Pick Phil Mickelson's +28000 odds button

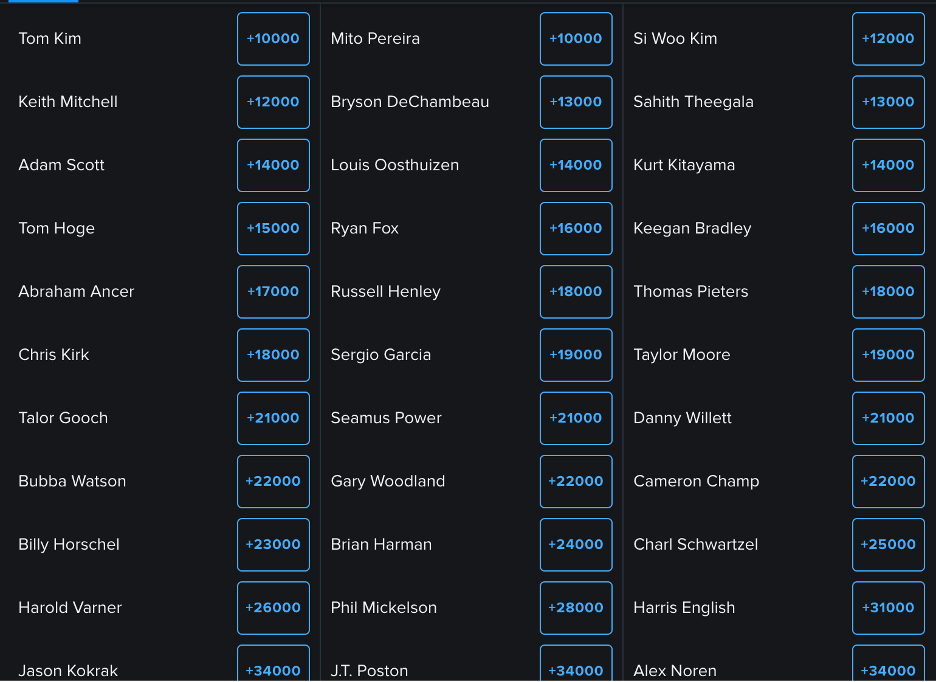click(576, 608)
